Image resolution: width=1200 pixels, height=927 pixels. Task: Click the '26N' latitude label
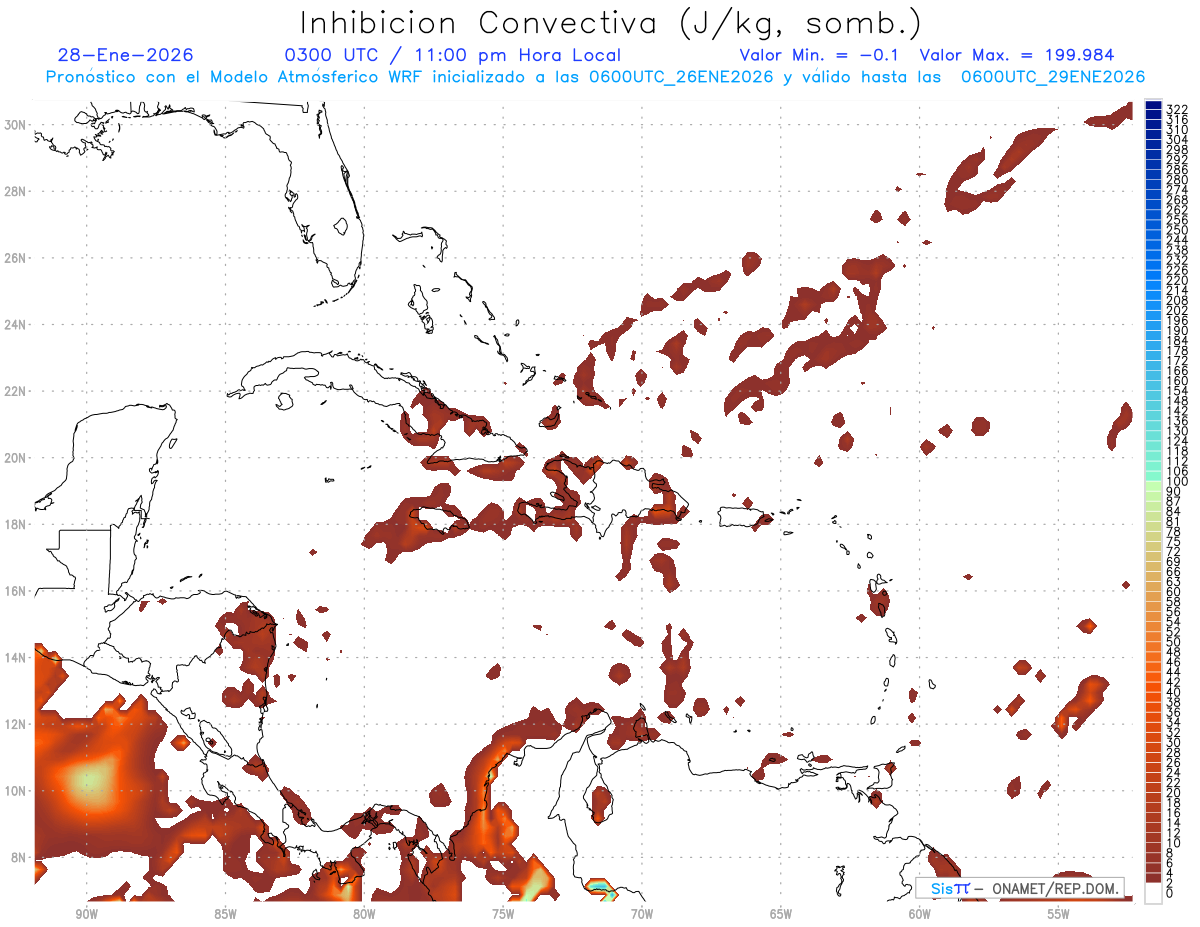click(16, 258)
